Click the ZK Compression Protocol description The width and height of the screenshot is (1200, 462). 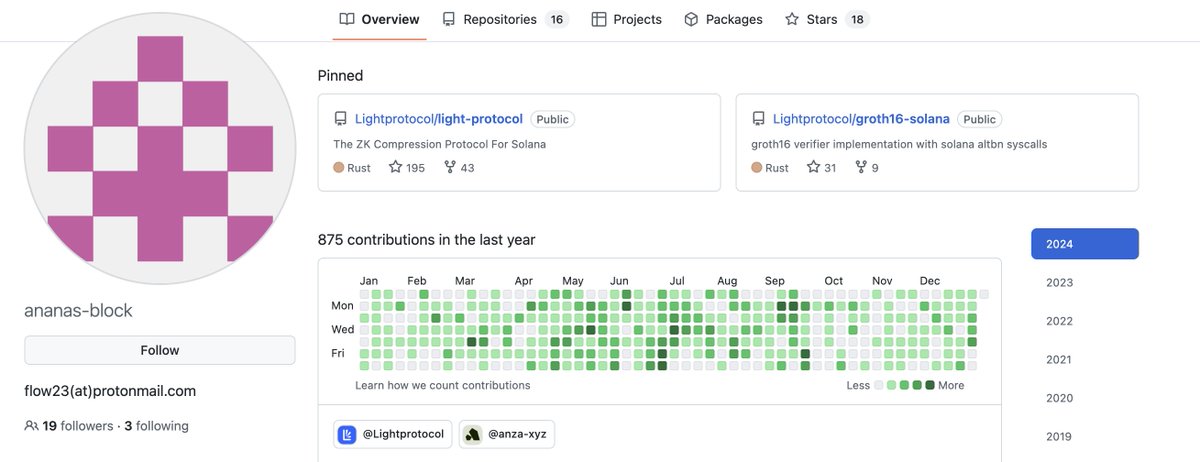(439, 144)
